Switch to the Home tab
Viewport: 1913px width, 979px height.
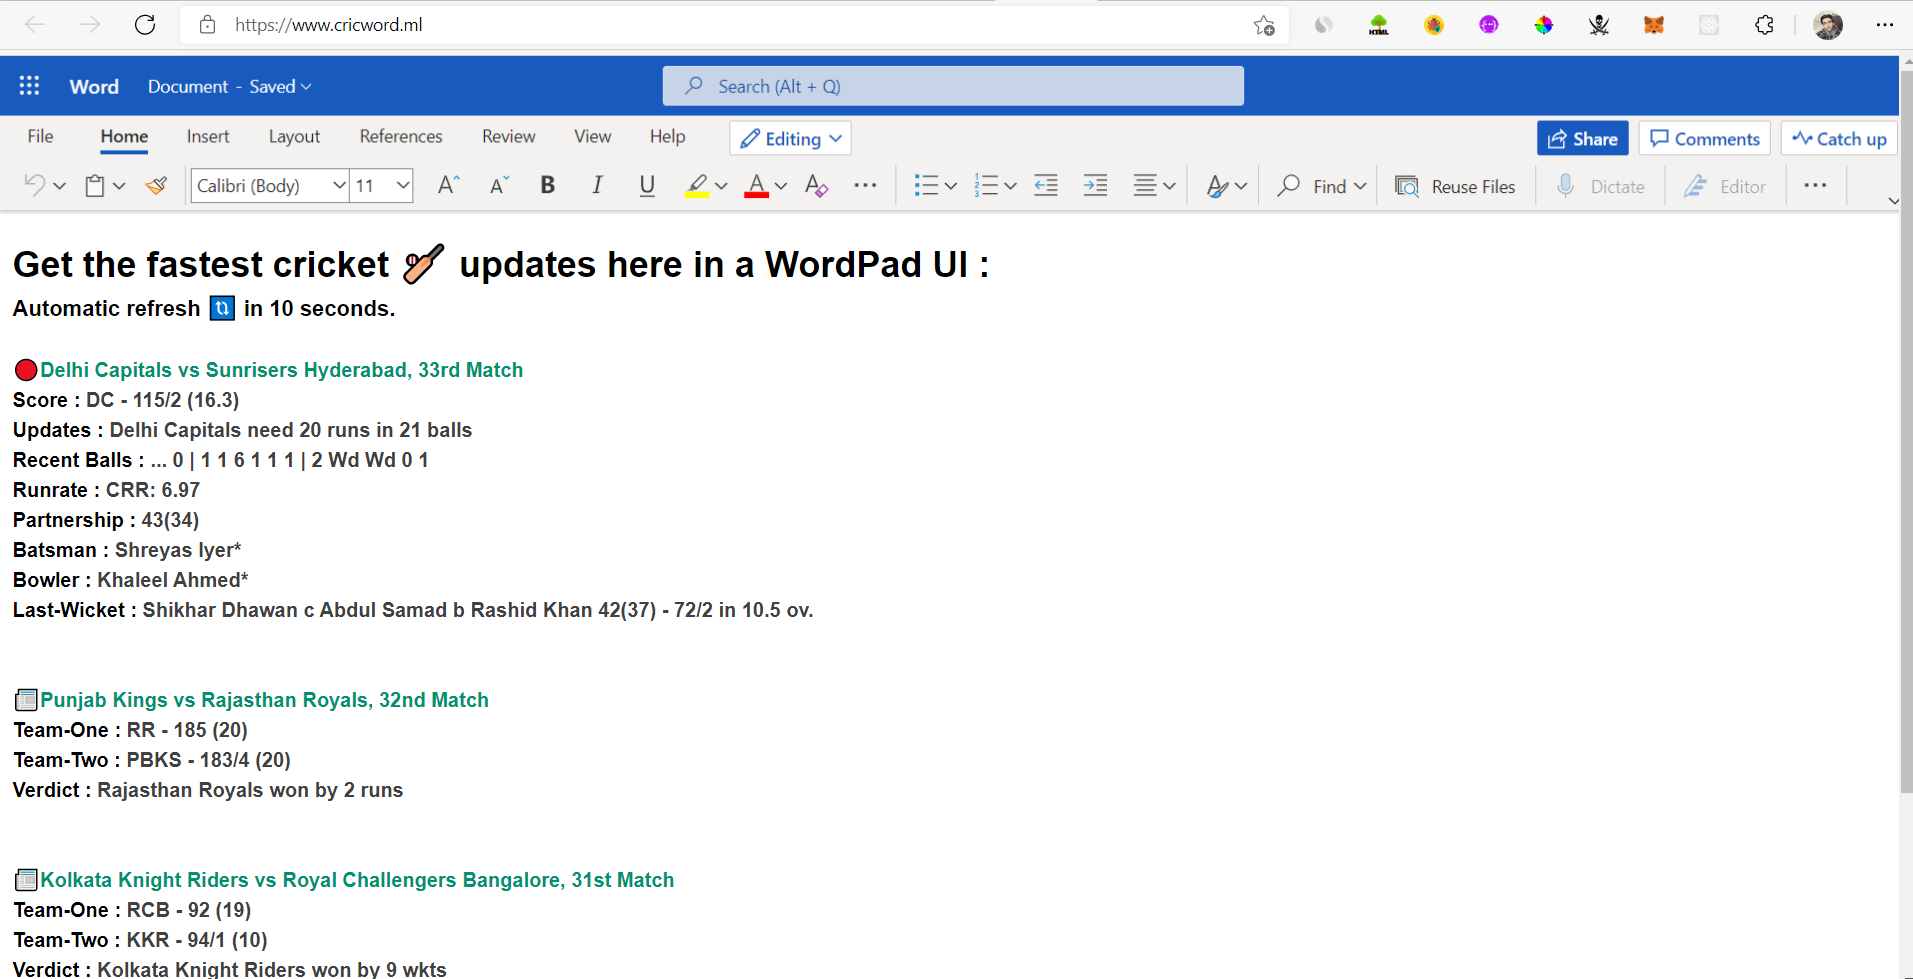[x=124, y=137]
